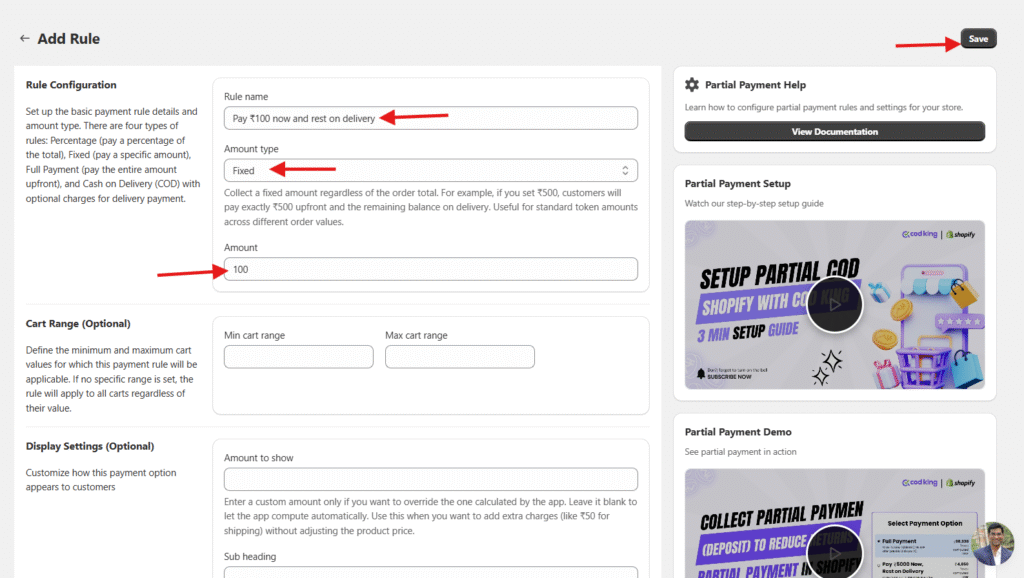Open View Documentation
Viewport: 1024px width, 578px height.
click(x=834, y=132)
